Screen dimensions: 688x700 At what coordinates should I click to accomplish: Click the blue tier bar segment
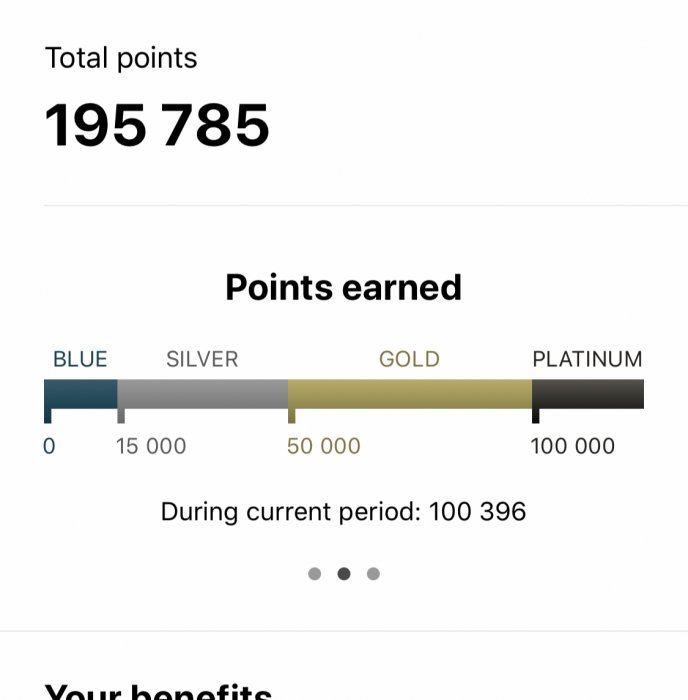[81, 394]
